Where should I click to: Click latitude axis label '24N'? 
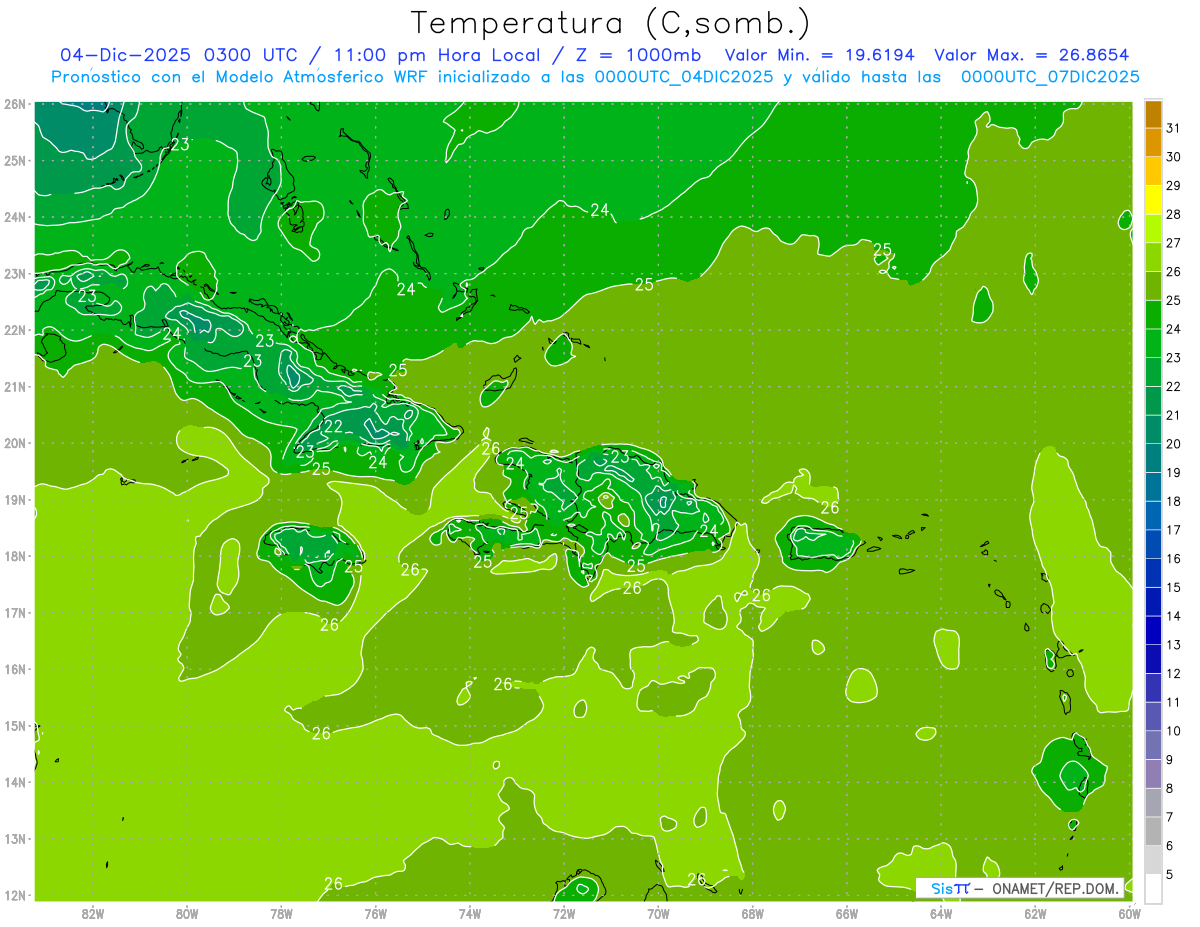tap(15, 217)
